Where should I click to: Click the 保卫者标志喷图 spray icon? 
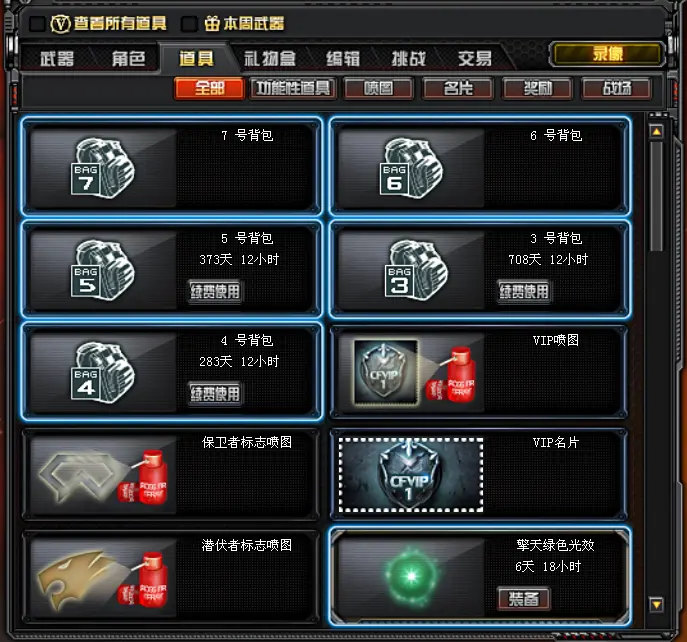(103, 476)
